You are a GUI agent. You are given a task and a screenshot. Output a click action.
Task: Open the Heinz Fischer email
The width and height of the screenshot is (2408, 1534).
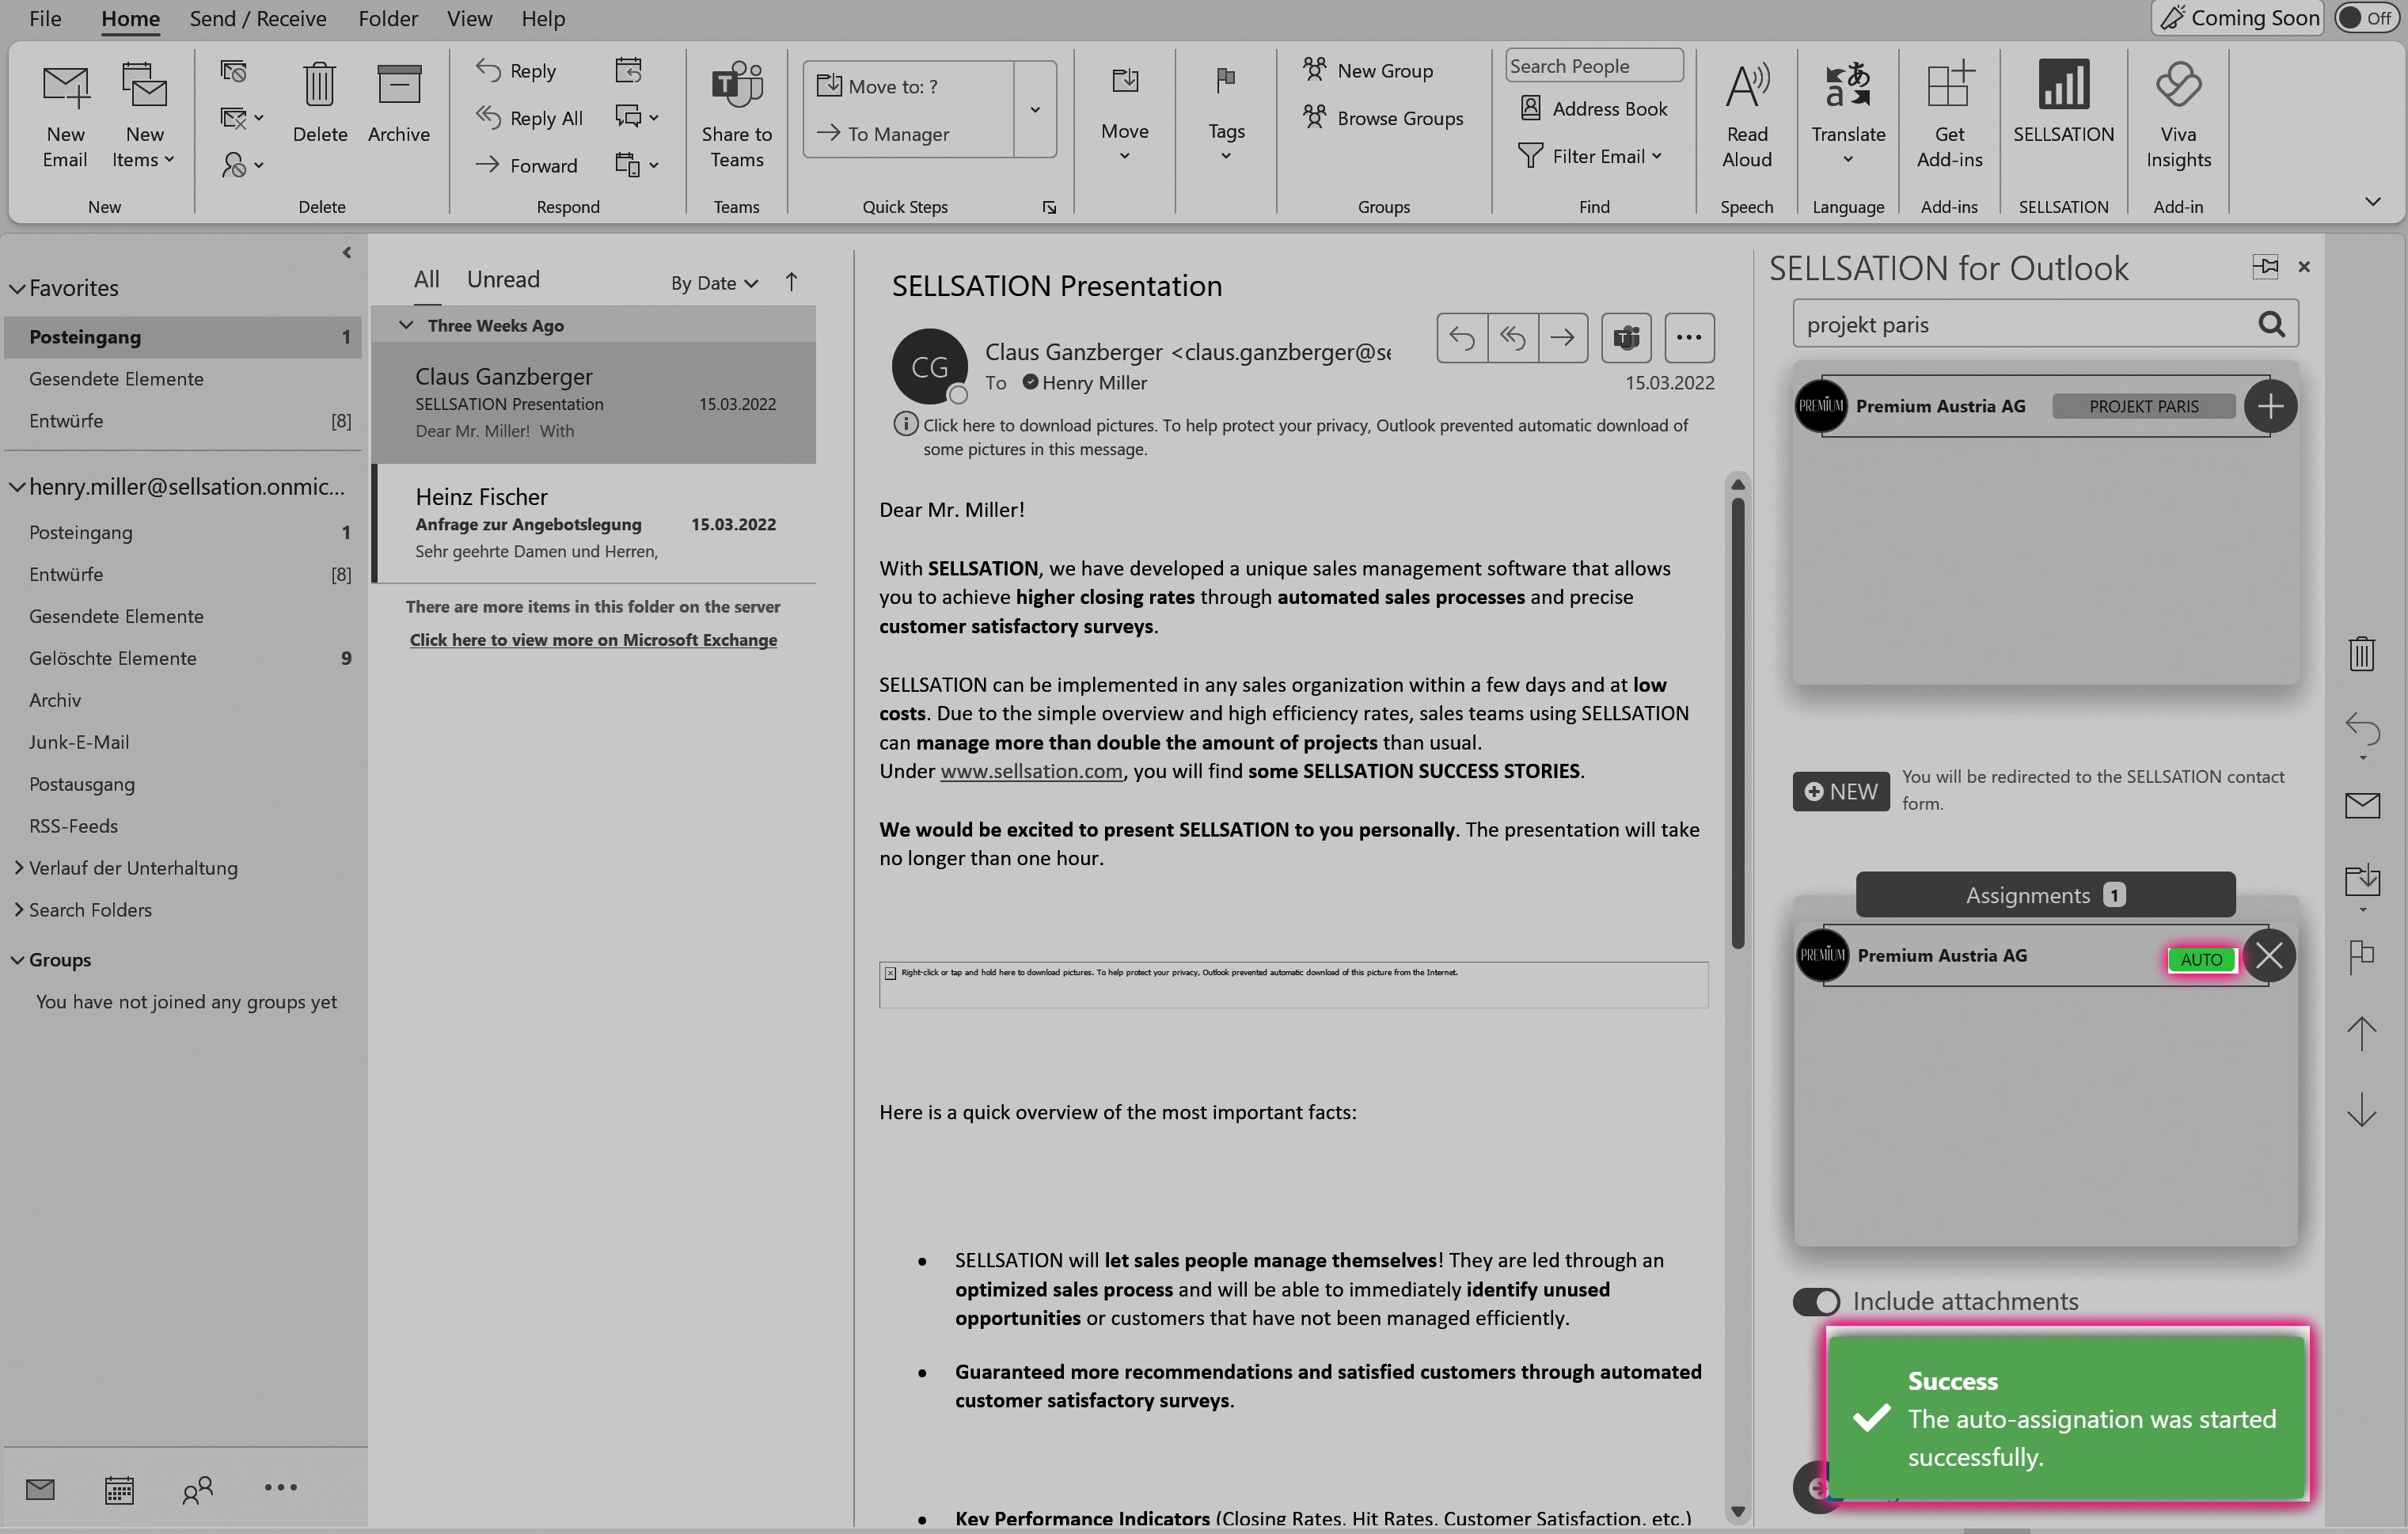[595, 524]
